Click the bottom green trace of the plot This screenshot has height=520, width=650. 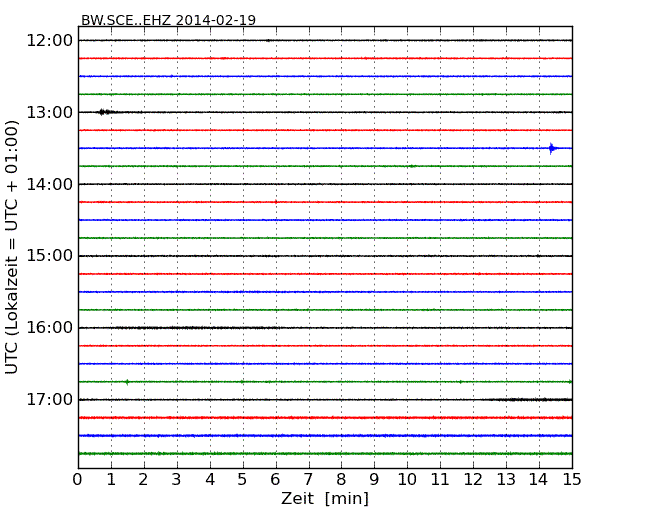click(x=325, y=453)
